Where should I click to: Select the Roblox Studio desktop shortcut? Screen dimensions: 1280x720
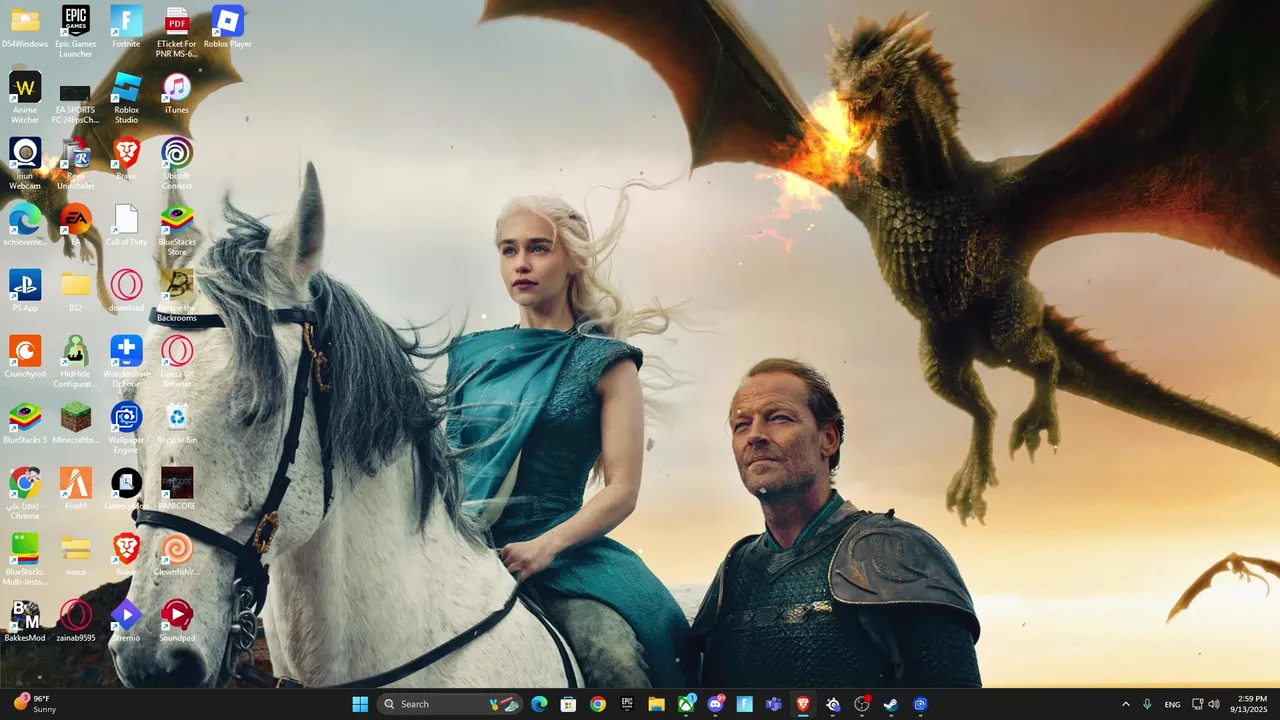point(126,97)
